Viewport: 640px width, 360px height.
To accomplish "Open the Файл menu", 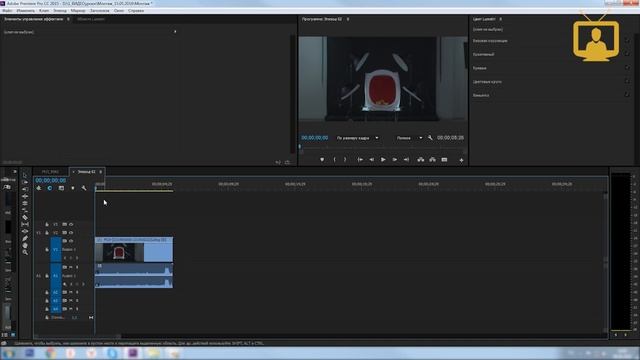I will click(x=7, y=11).
